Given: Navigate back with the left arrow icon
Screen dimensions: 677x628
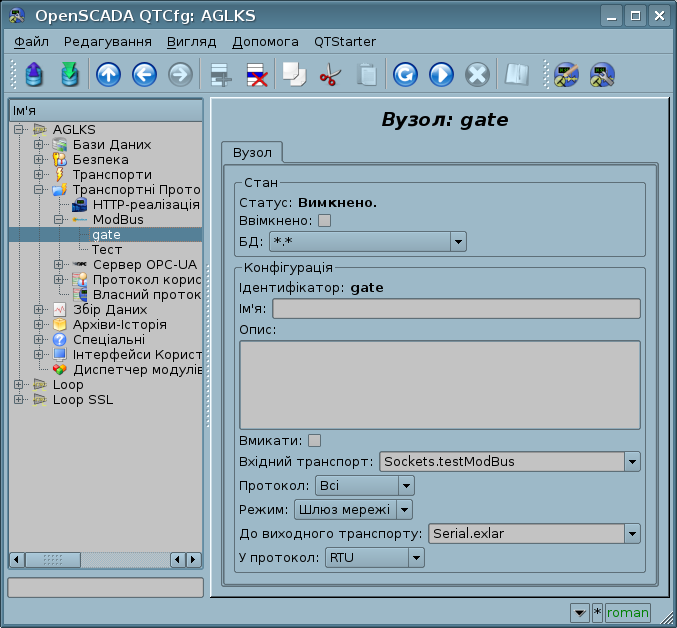Looking at the screenshot, I should coord(144,75).
